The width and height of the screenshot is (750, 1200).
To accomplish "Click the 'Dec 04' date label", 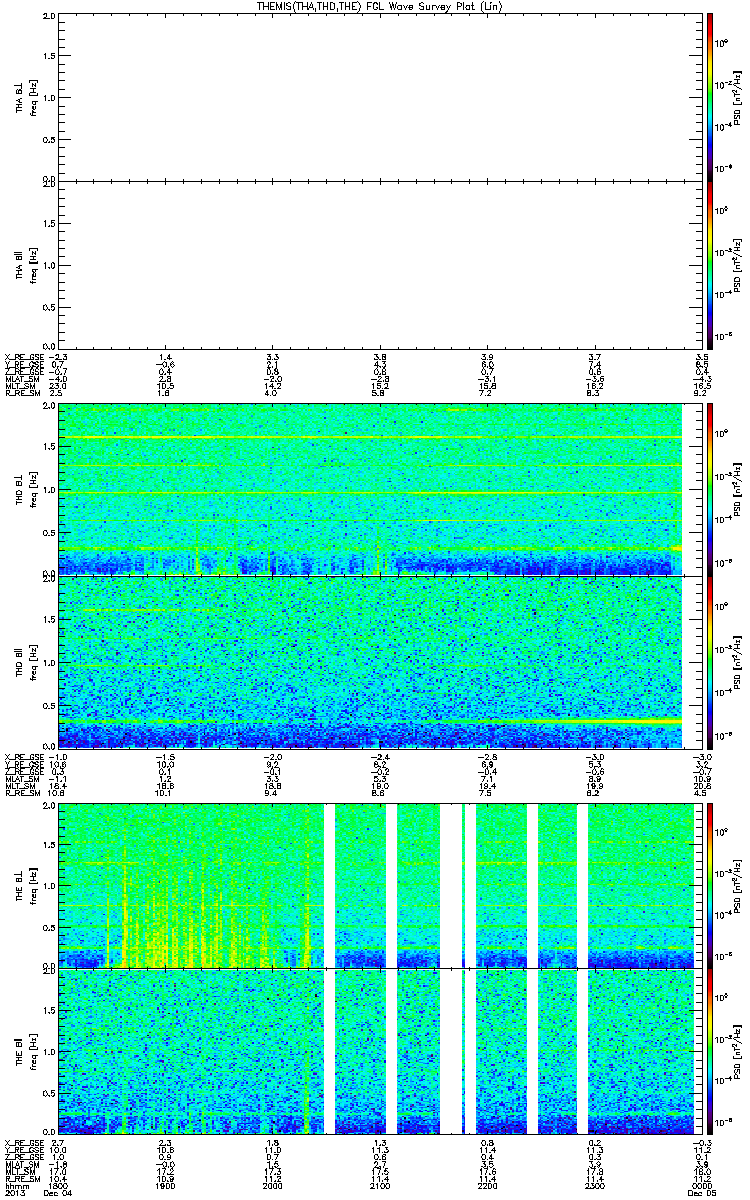I will 56,1193.
